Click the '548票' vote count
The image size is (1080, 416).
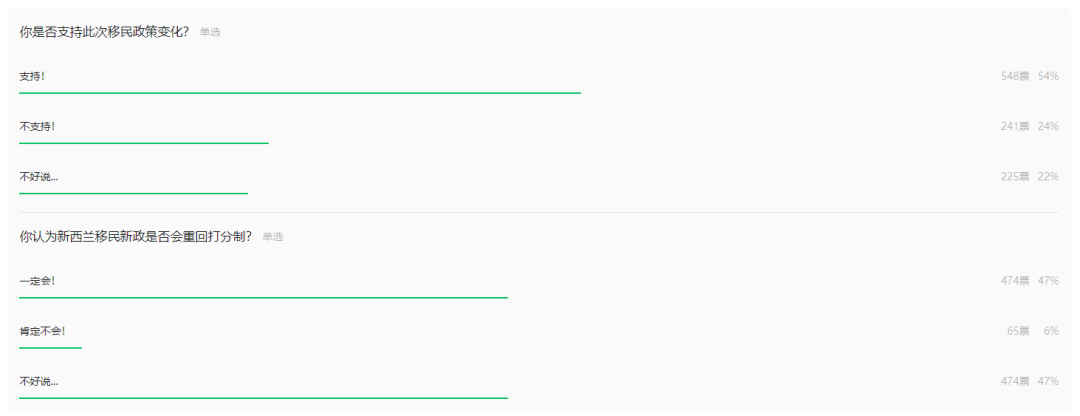coord(1015,76)
